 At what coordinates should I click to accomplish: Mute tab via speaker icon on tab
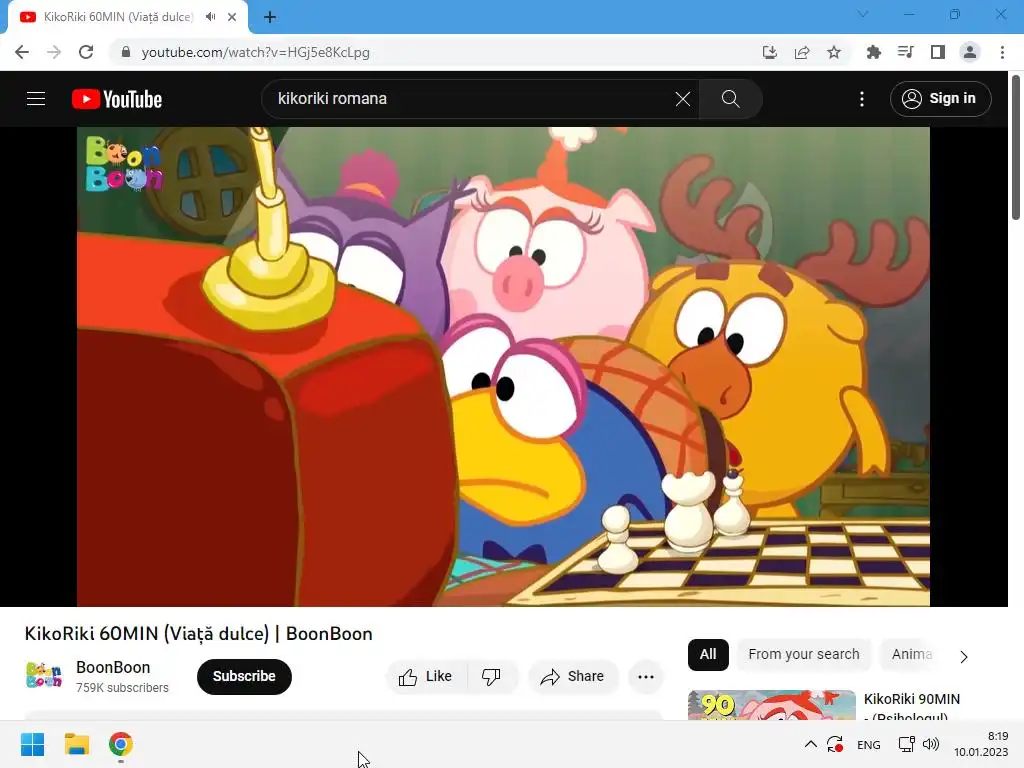click(x=210, y=17)
